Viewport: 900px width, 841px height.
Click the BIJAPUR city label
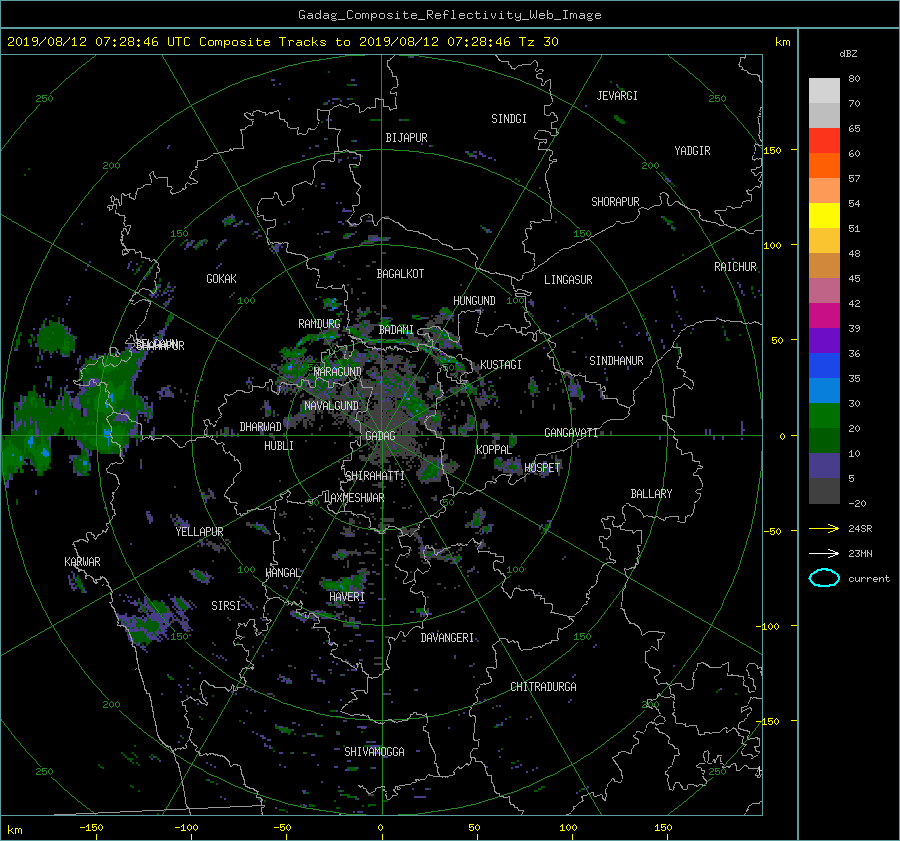(406, 138)
